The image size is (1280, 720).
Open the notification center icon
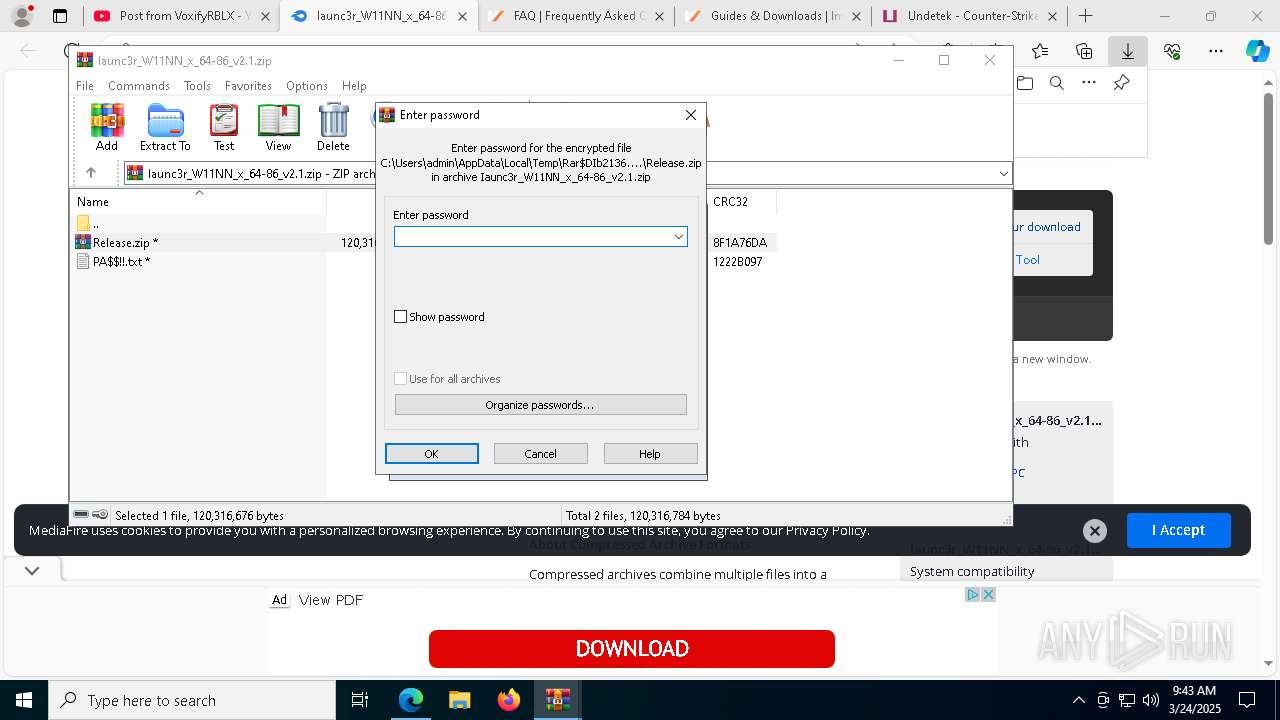click(1247, 700)
